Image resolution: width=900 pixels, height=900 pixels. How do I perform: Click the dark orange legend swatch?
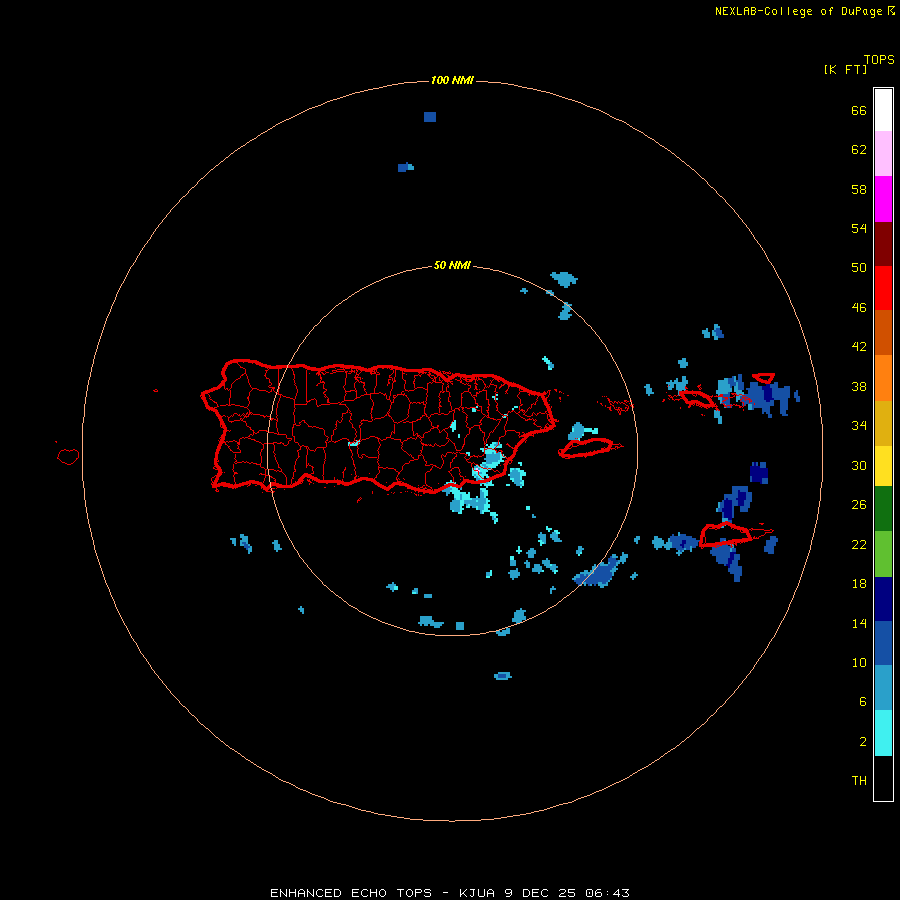coord(883,333)
